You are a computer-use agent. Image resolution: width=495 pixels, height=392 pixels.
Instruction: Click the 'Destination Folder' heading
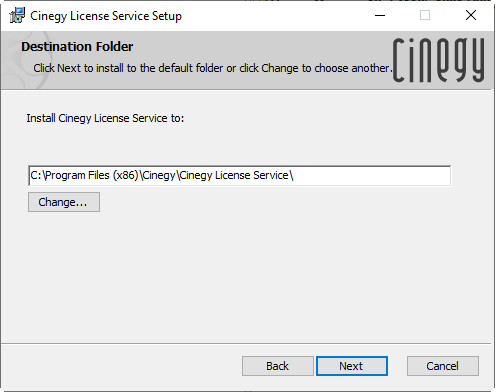click(x=77, y=47)
